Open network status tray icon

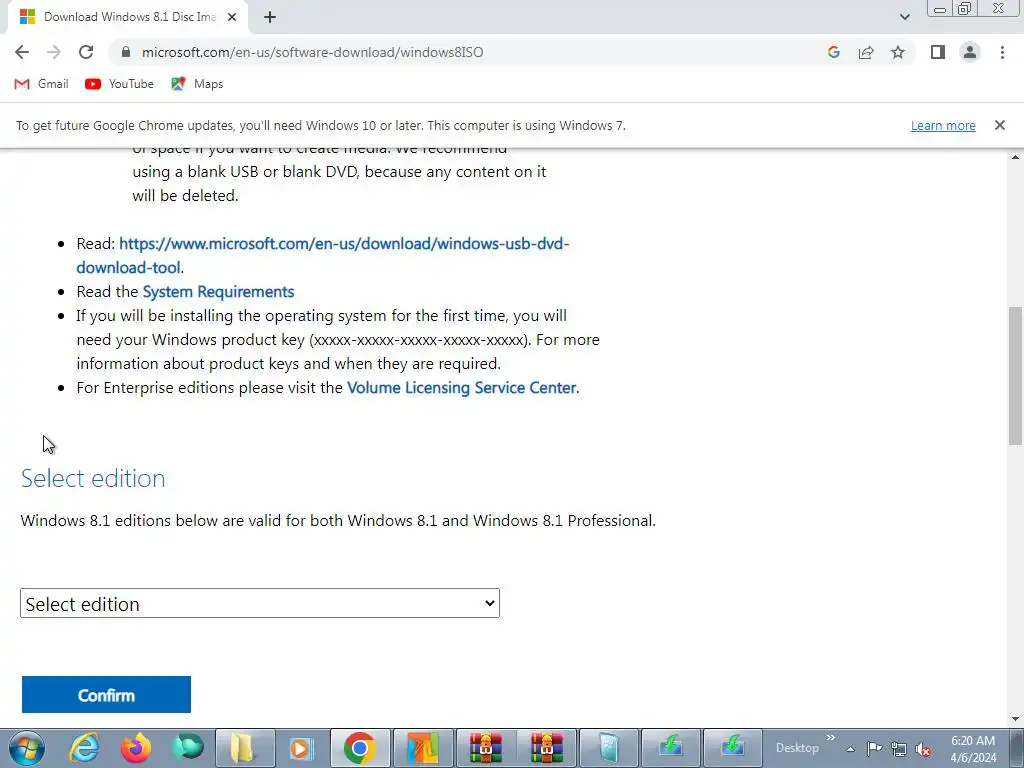point(899,749)
